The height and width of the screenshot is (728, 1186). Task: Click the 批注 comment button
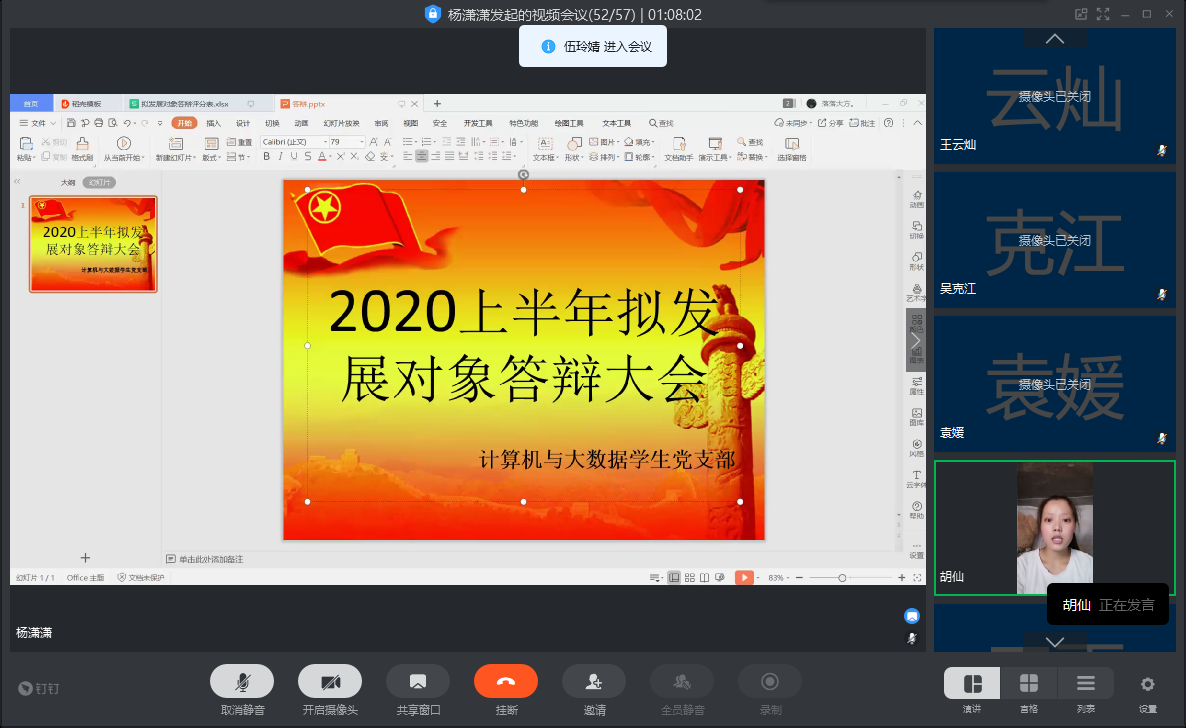click(x=862, y=123)
